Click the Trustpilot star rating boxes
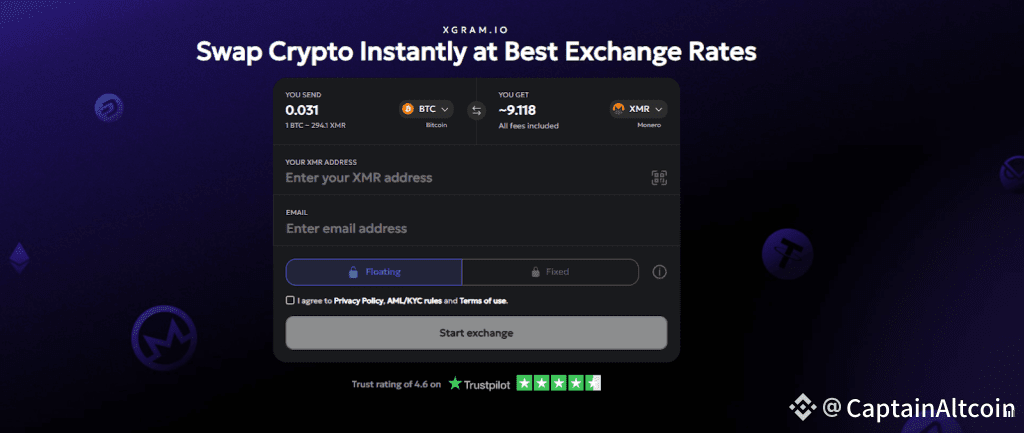The width and height of the screenshot is (1024, 433). click(558, 383)
